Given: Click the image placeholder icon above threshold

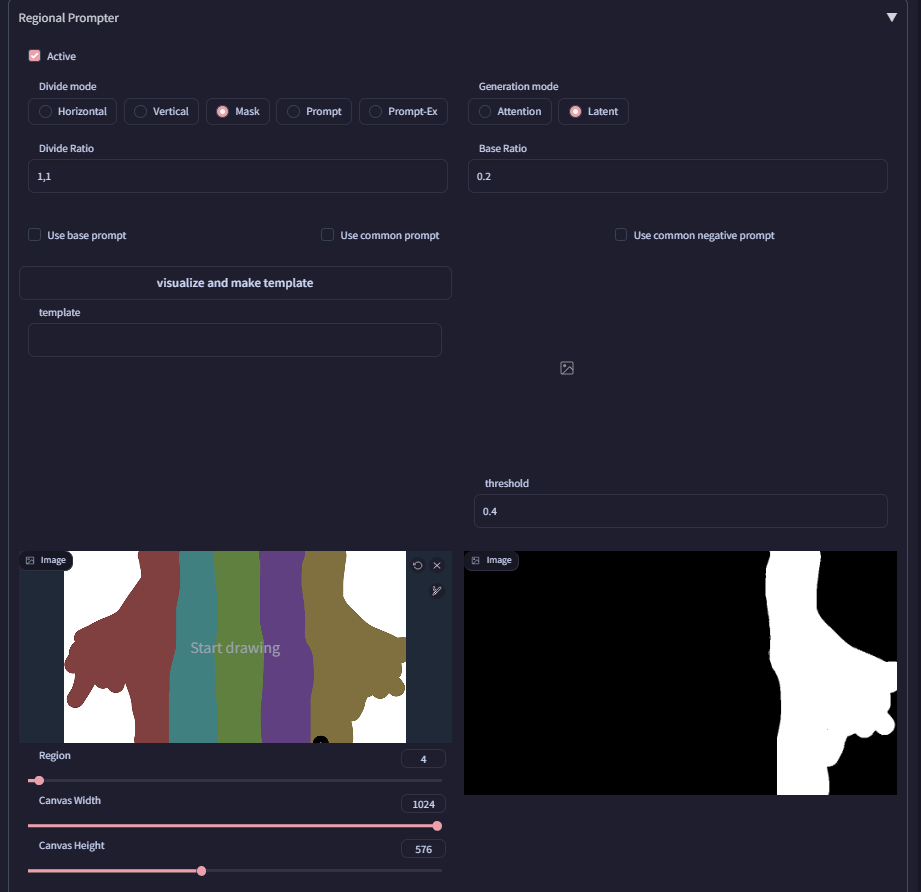Looking at the screenshot, I should [566, 368].
